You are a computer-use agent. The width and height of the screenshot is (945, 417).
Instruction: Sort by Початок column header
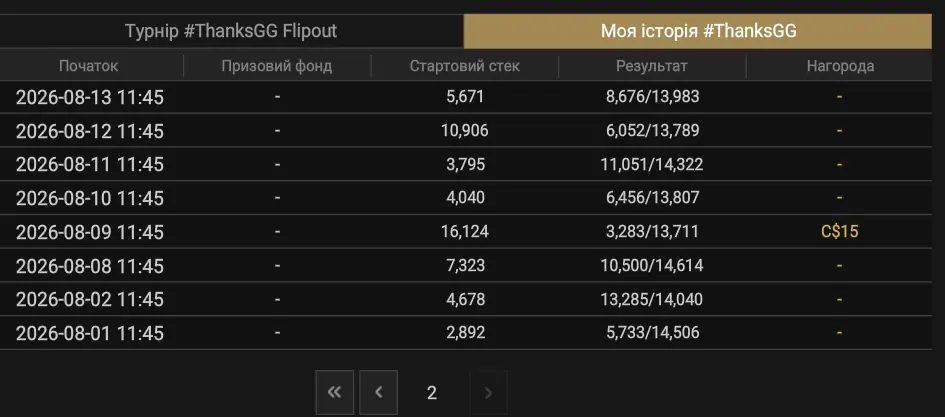89,66
